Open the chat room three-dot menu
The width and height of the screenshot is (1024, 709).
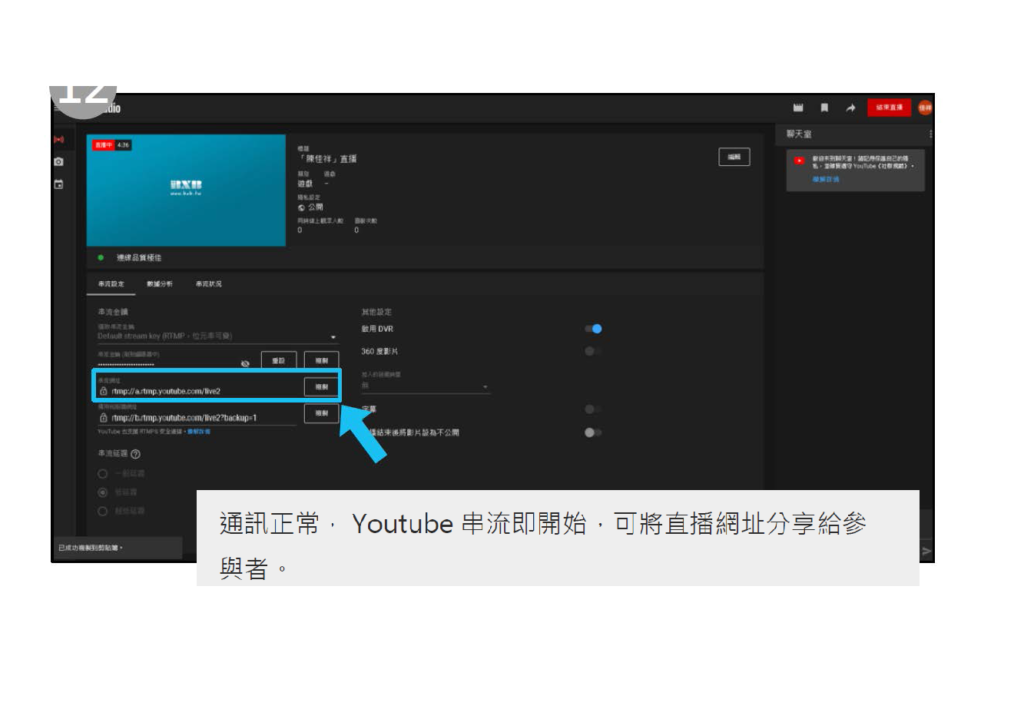click(930, 134)
